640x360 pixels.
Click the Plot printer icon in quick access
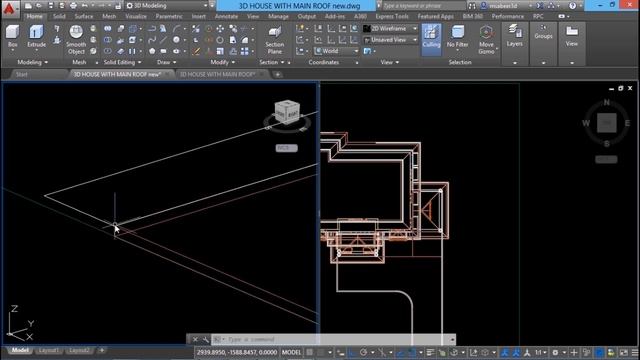tap(73, 6)
